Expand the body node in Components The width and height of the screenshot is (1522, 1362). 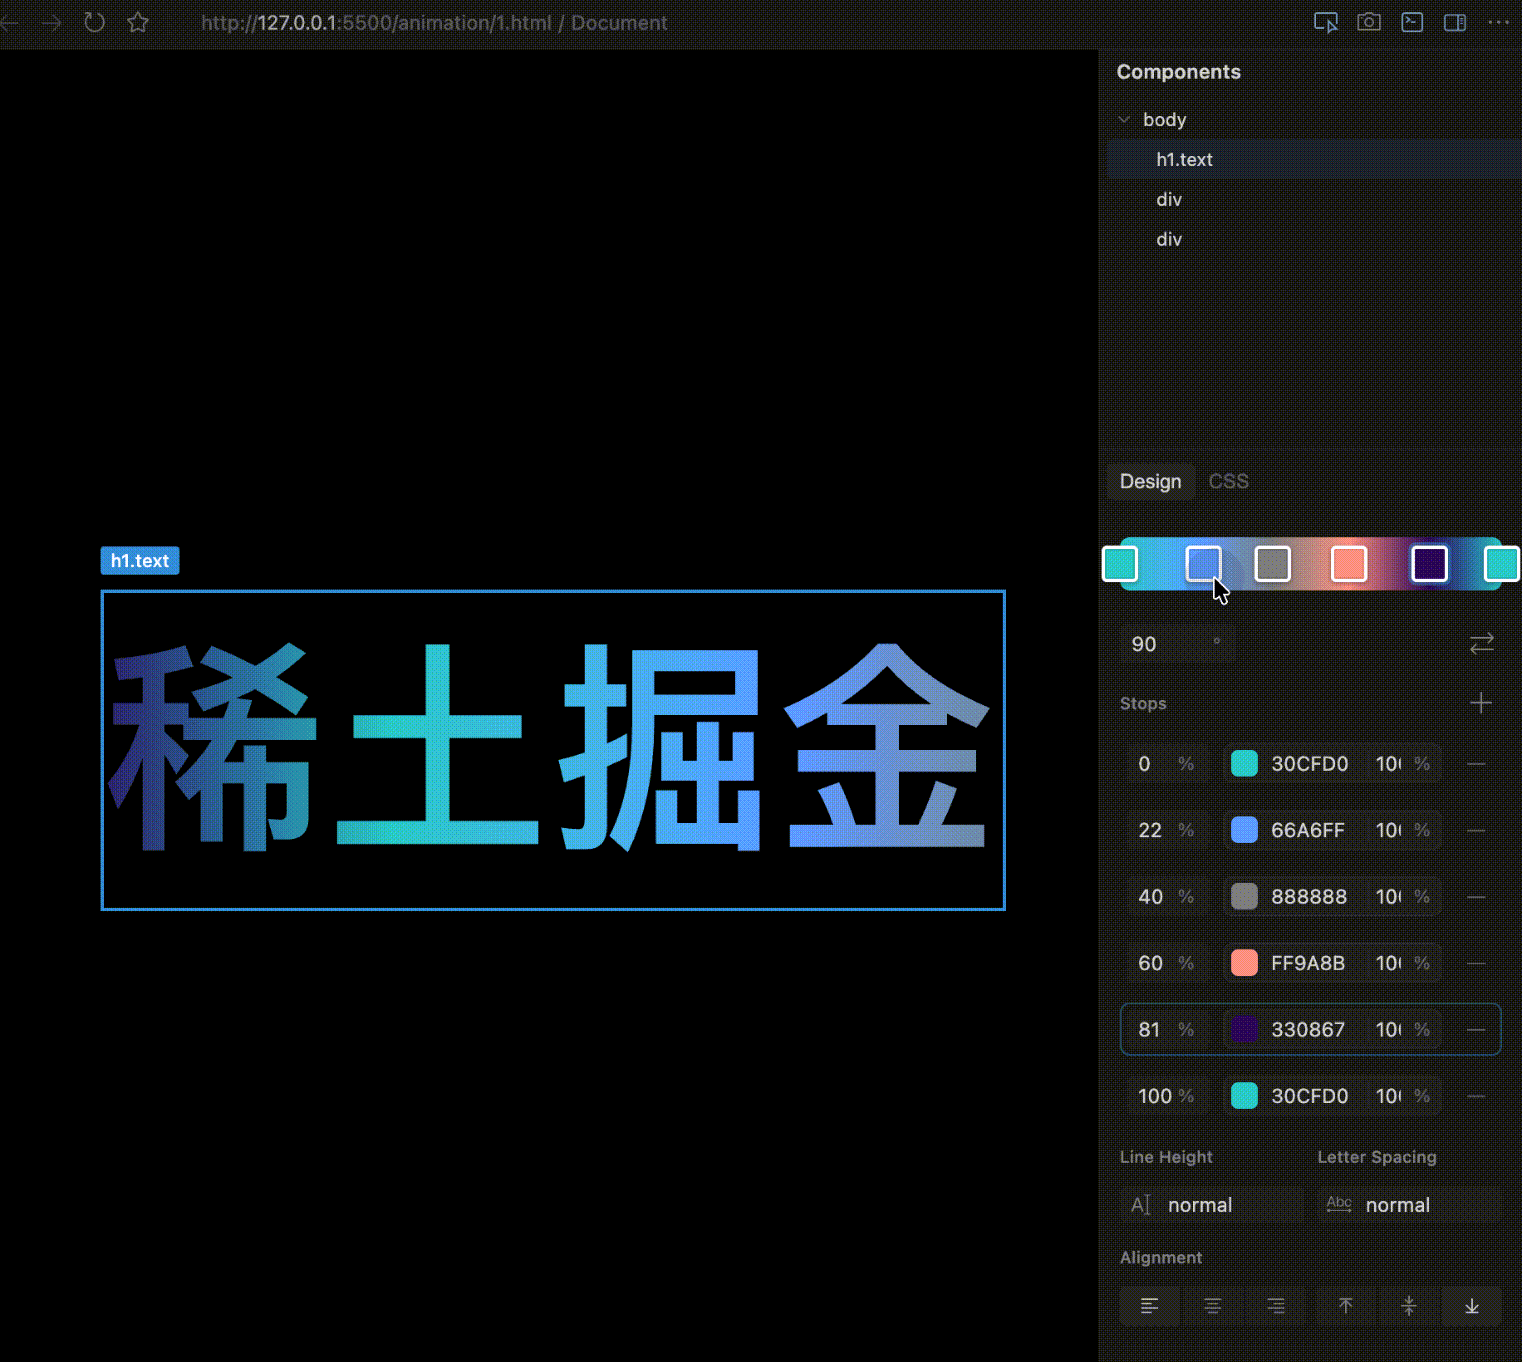pyautogui.click(x=1124, y=119)
